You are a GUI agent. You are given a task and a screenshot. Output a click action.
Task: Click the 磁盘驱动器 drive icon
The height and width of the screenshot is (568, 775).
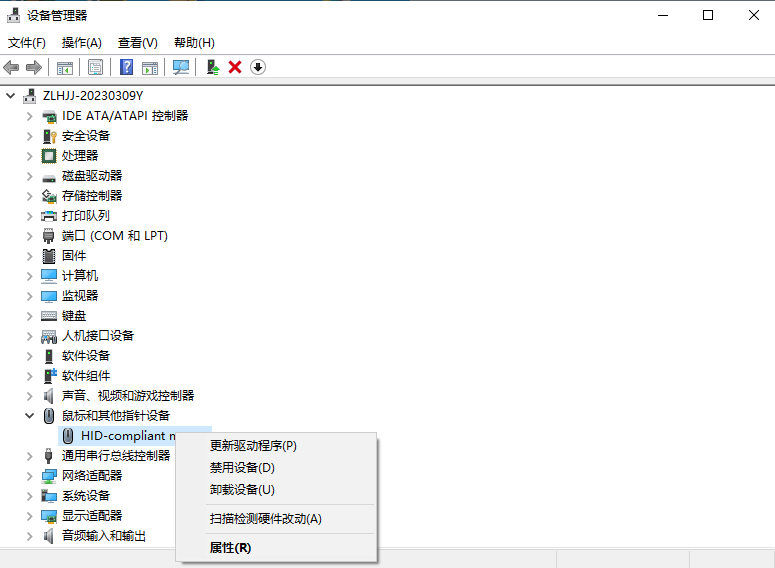(49, 177)
